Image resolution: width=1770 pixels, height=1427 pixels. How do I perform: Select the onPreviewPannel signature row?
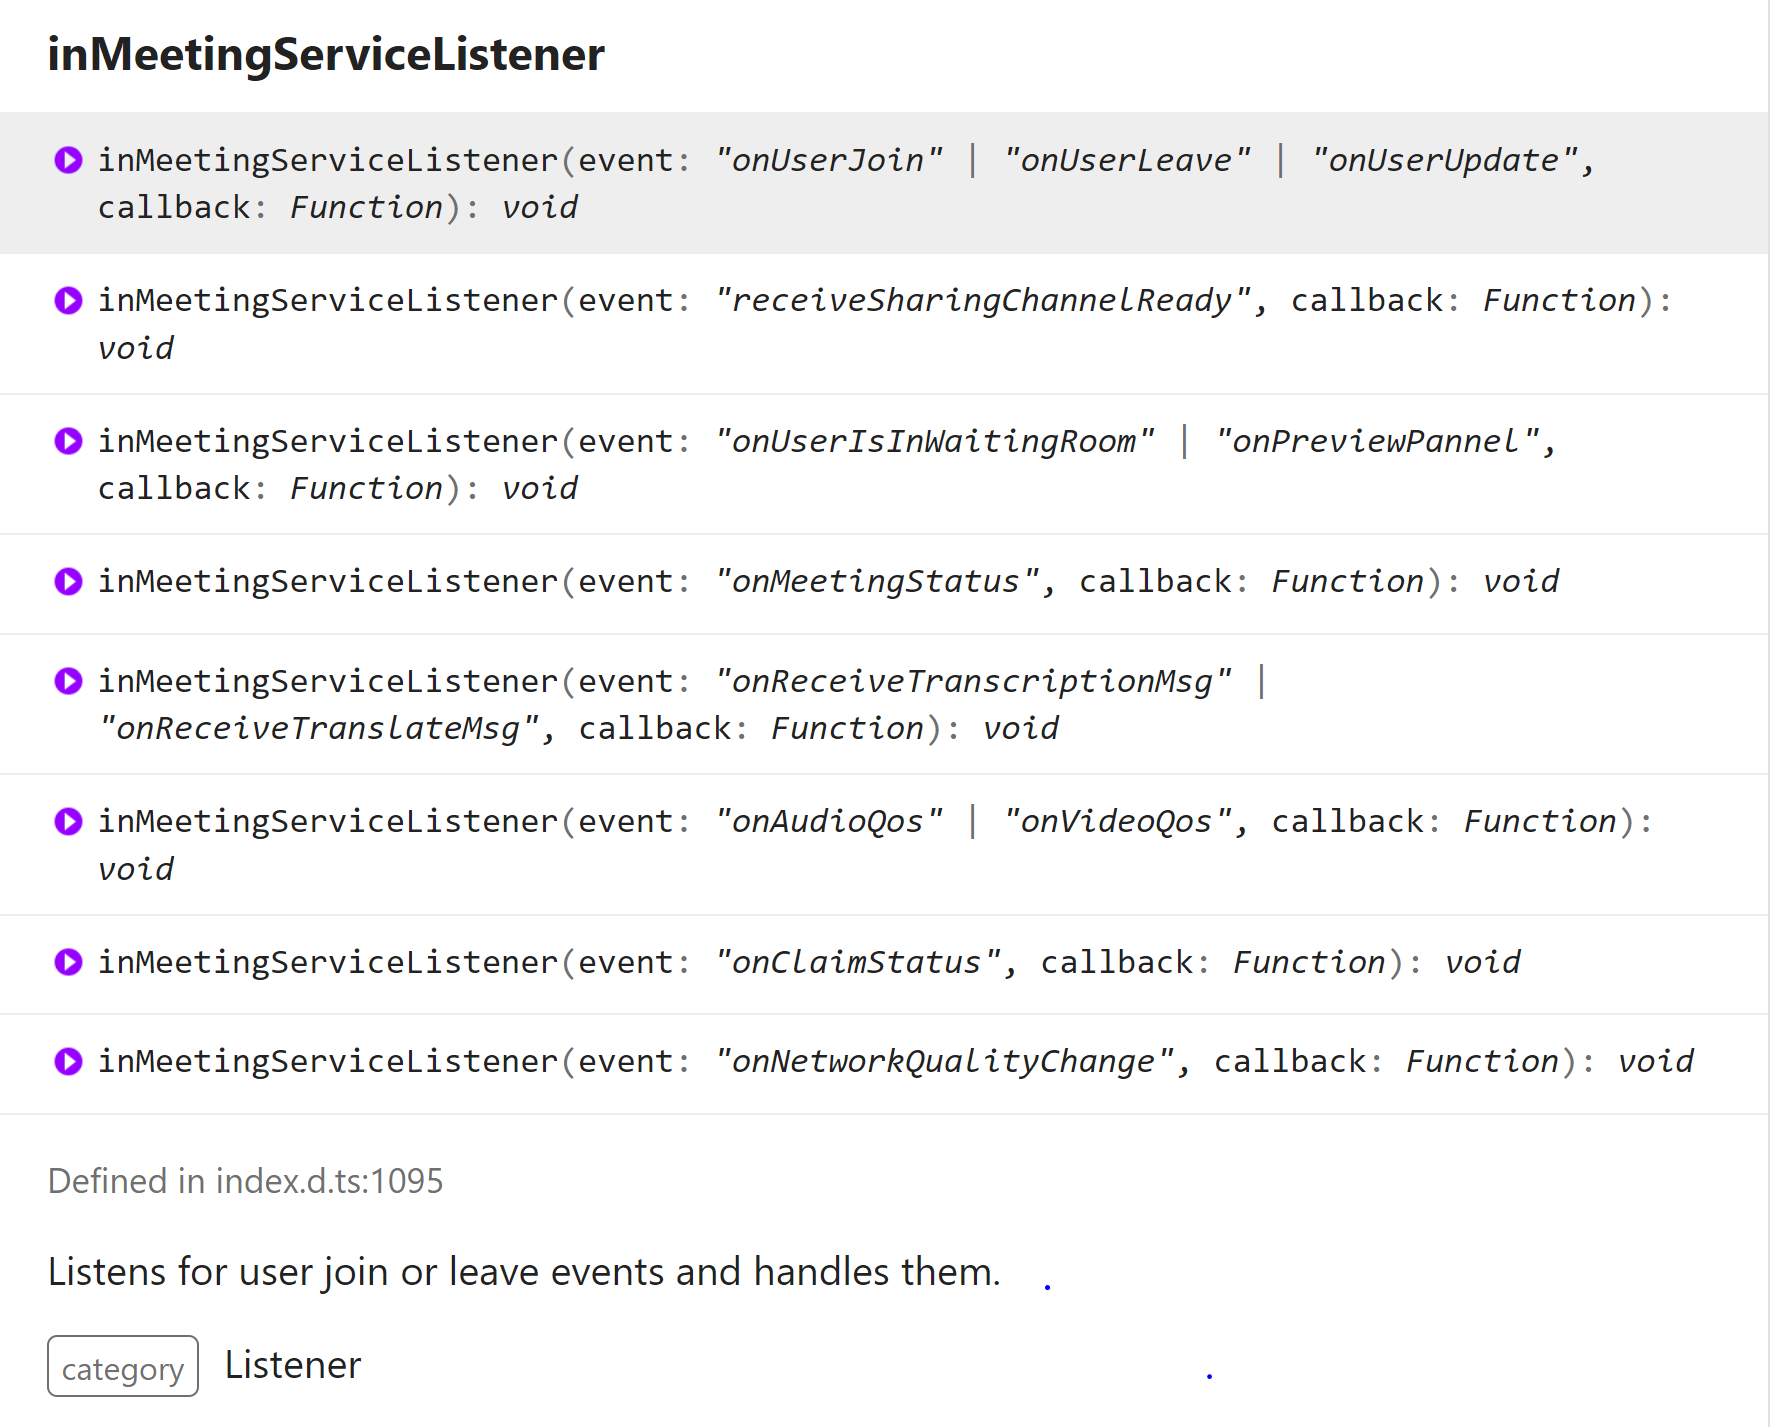pyautogui.click(x=884, y=464)
